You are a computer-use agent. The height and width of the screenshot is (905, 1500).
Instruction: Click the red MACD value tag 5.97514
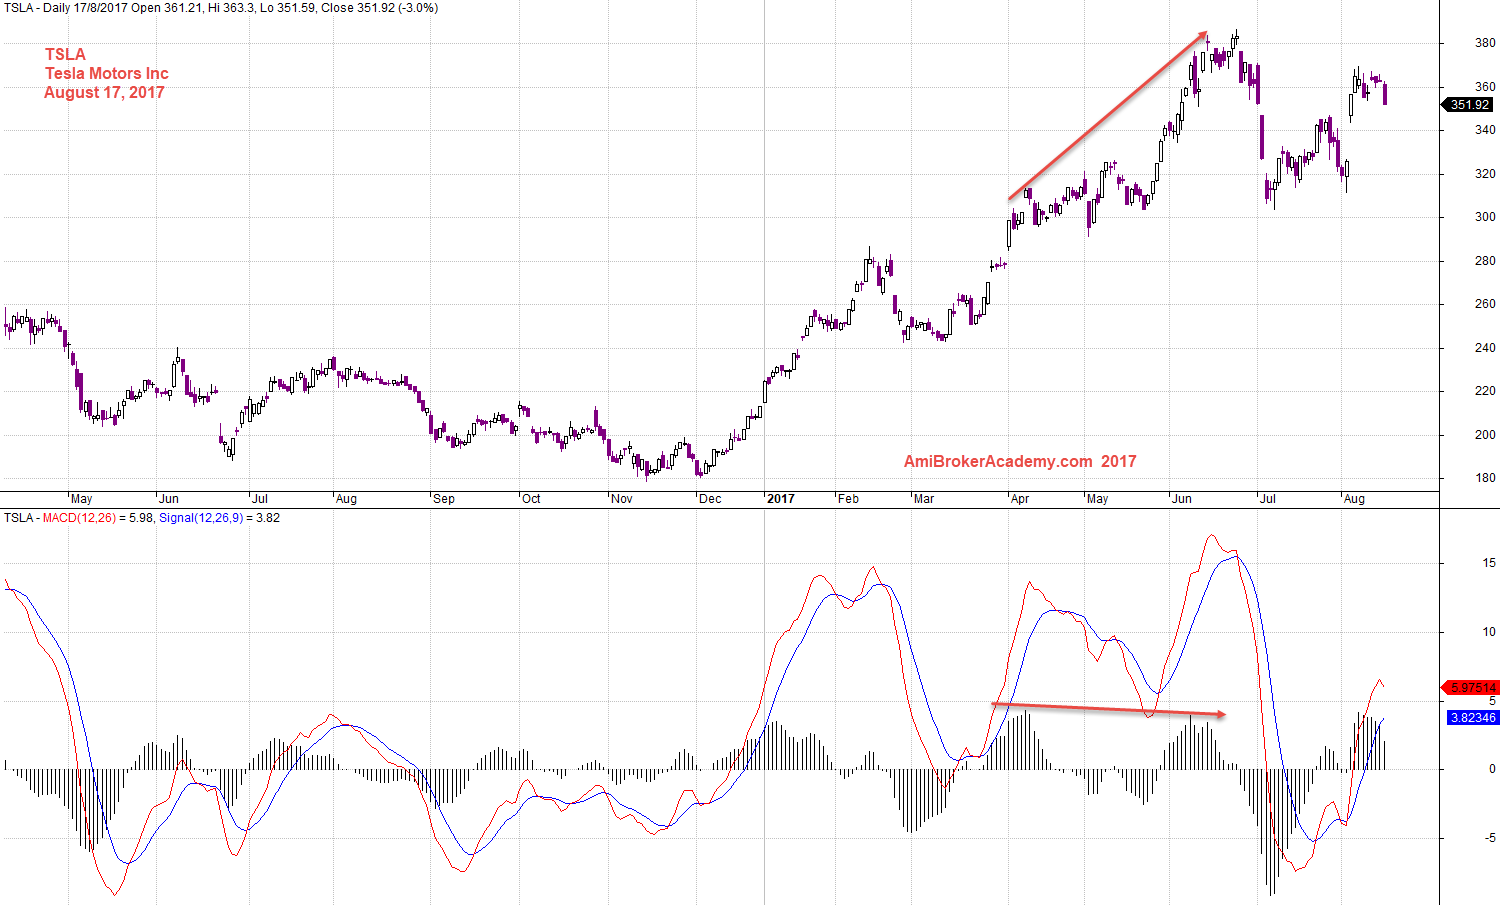(1469, 688)
